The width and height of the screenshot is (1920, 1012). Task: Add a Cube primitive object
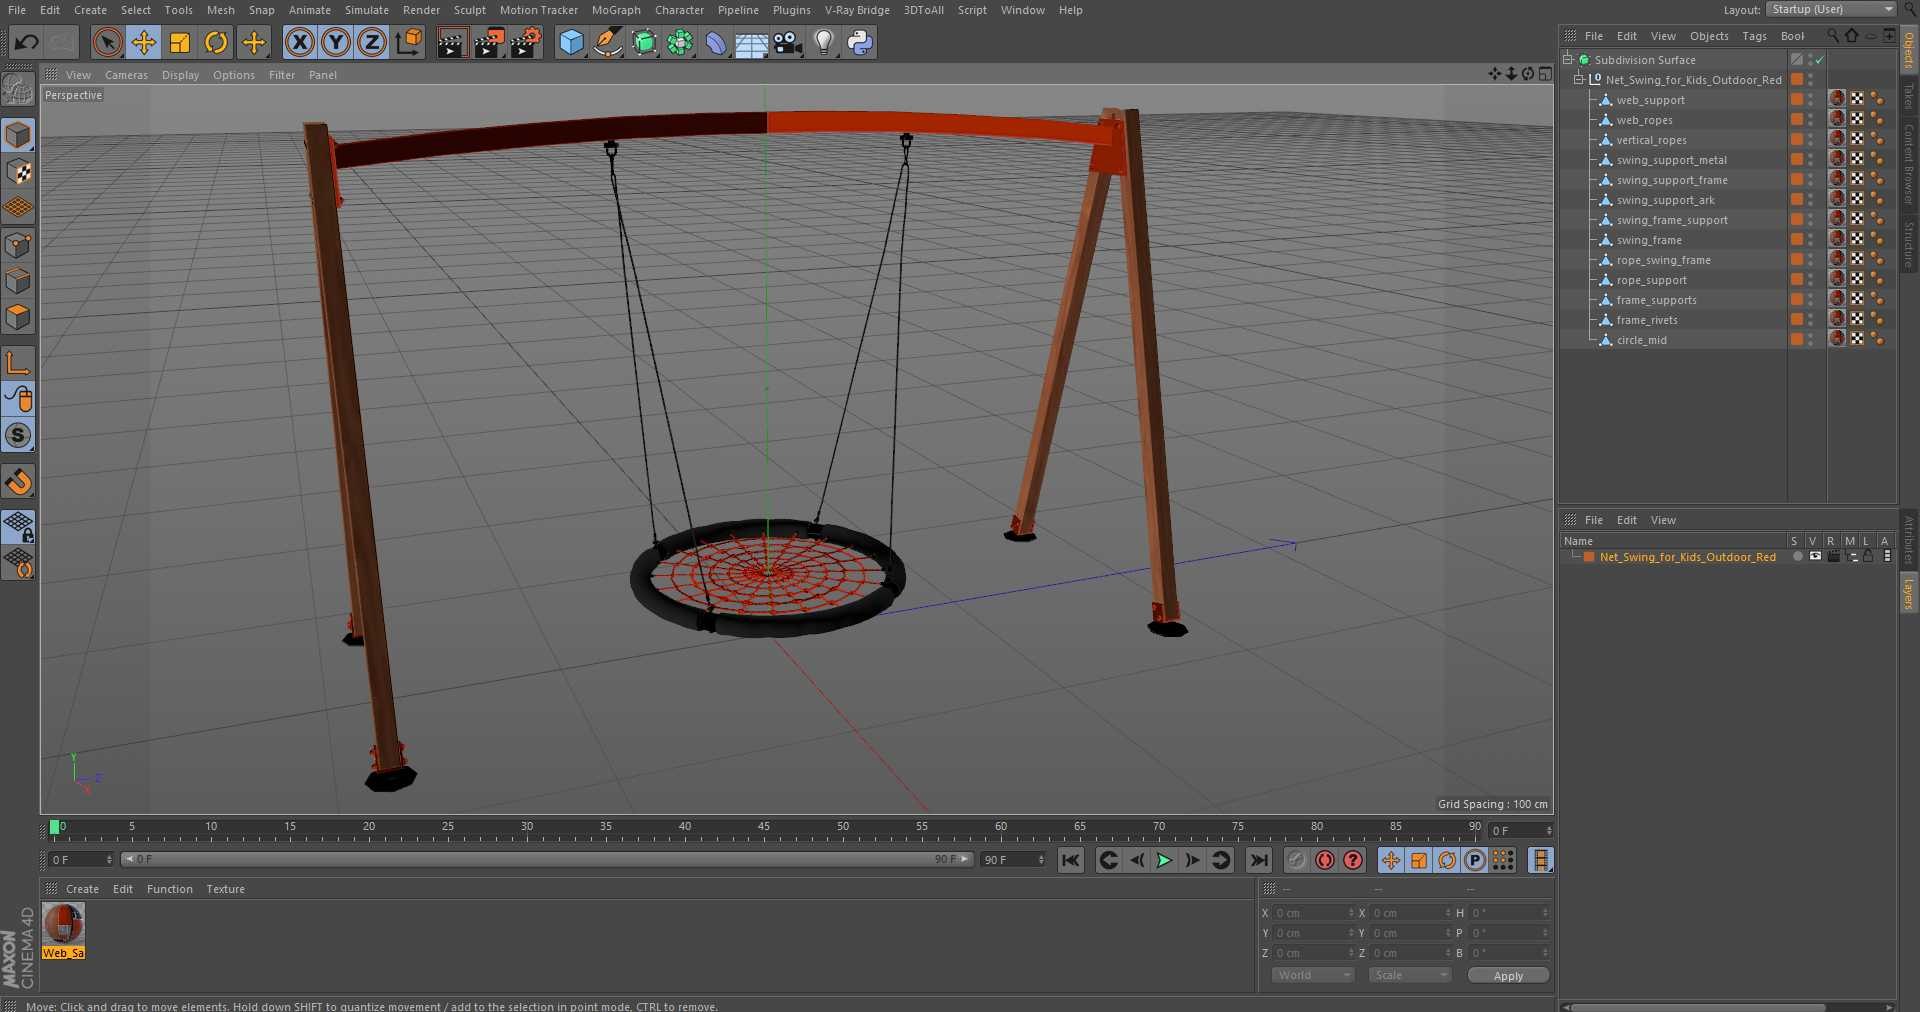point(571,42)
